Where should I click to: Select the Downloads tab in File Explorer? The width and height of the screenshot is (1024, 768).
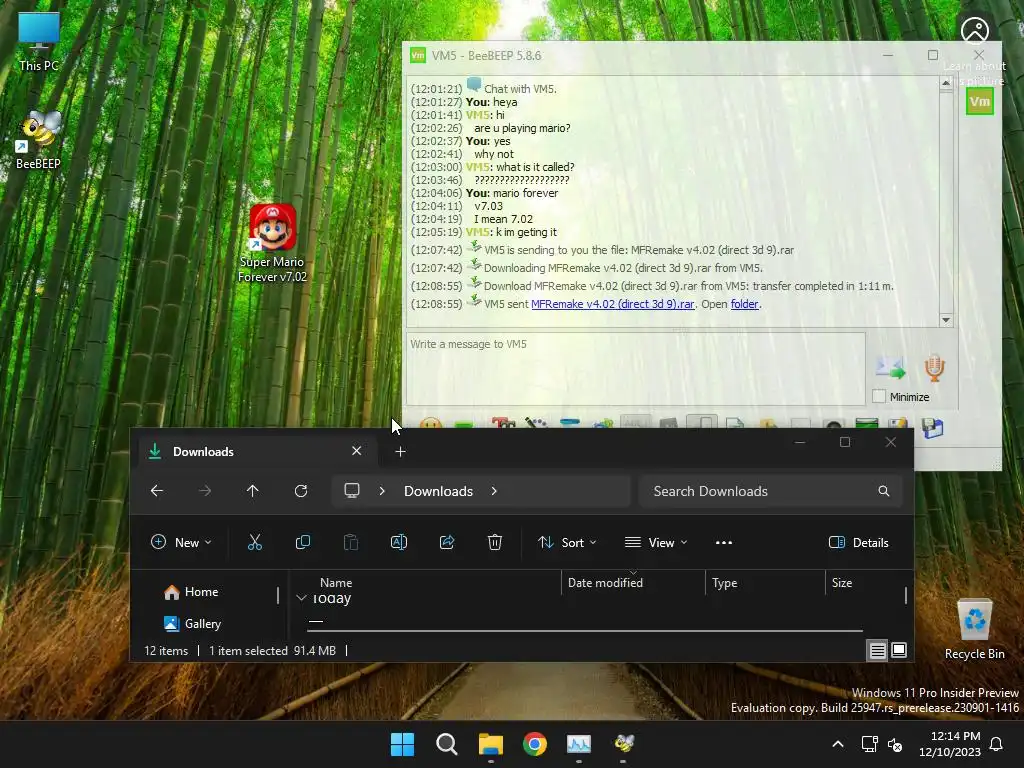tap(258, 451)
